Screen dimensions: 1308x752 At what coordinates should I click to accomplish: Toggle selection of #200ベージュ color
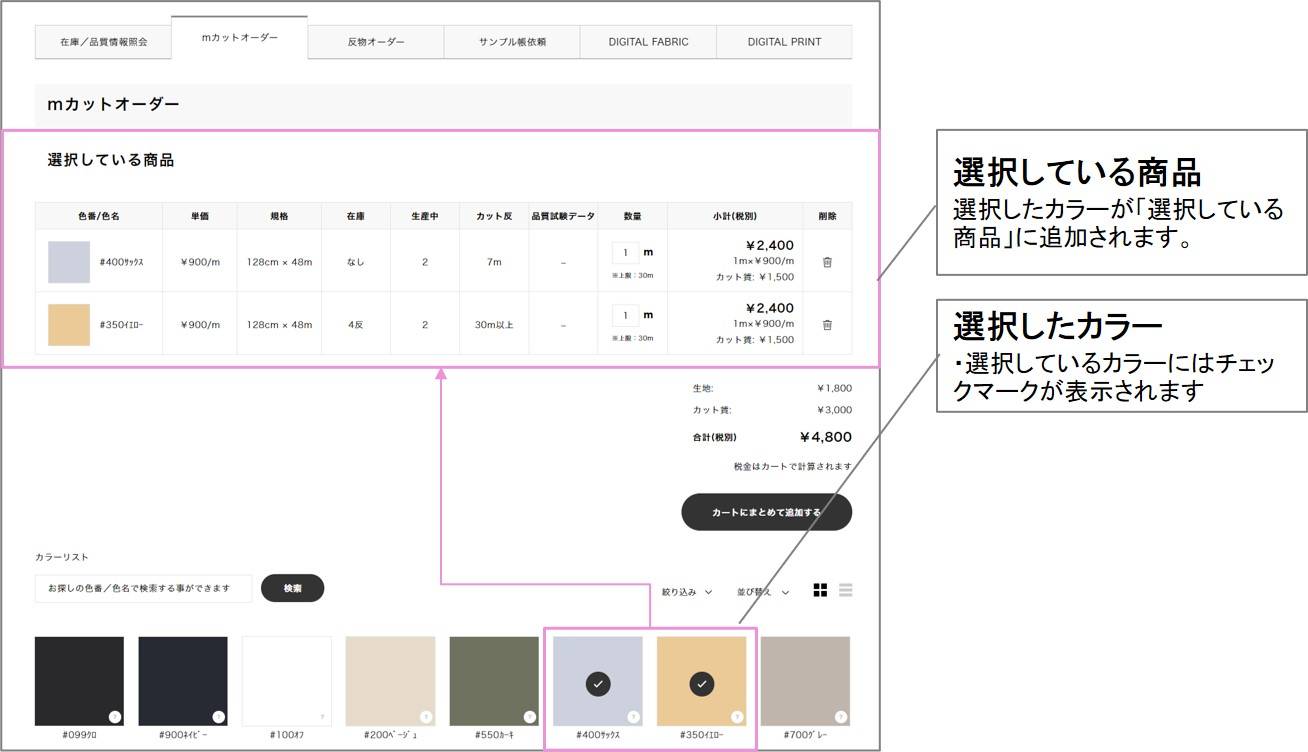pos(389,678)
